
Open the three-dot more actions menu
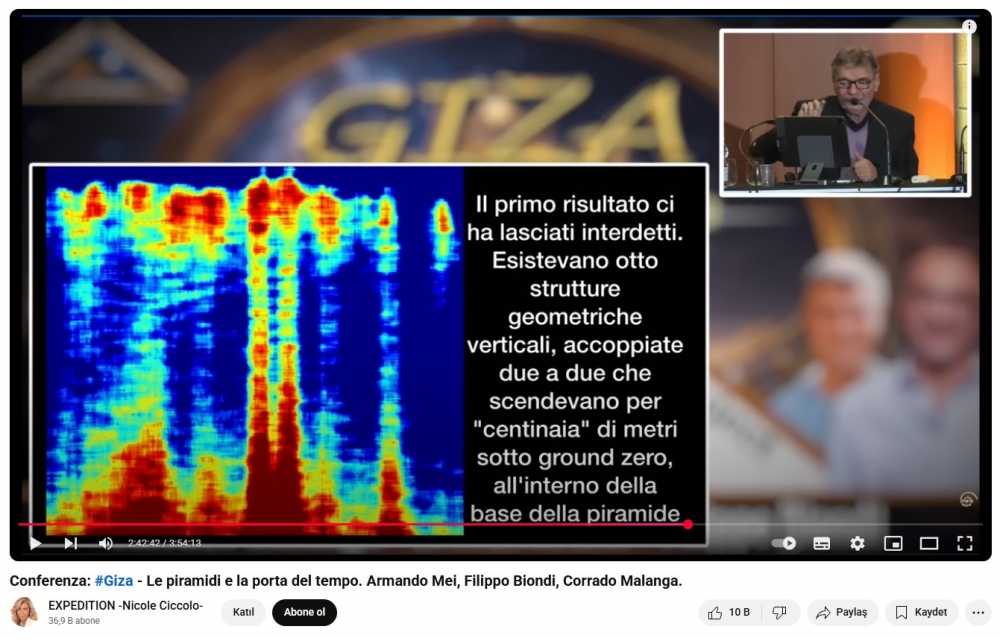978,612
